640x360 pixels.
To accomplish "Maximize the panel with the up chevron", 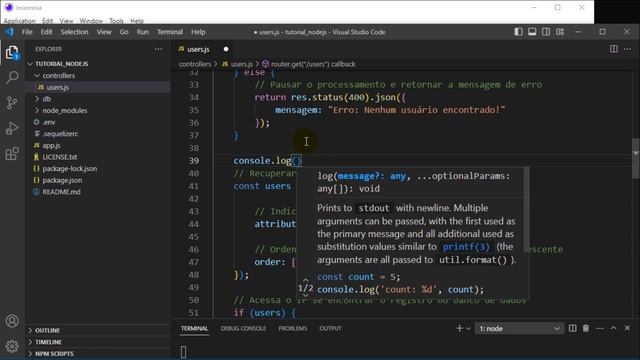I will point(613,328).
